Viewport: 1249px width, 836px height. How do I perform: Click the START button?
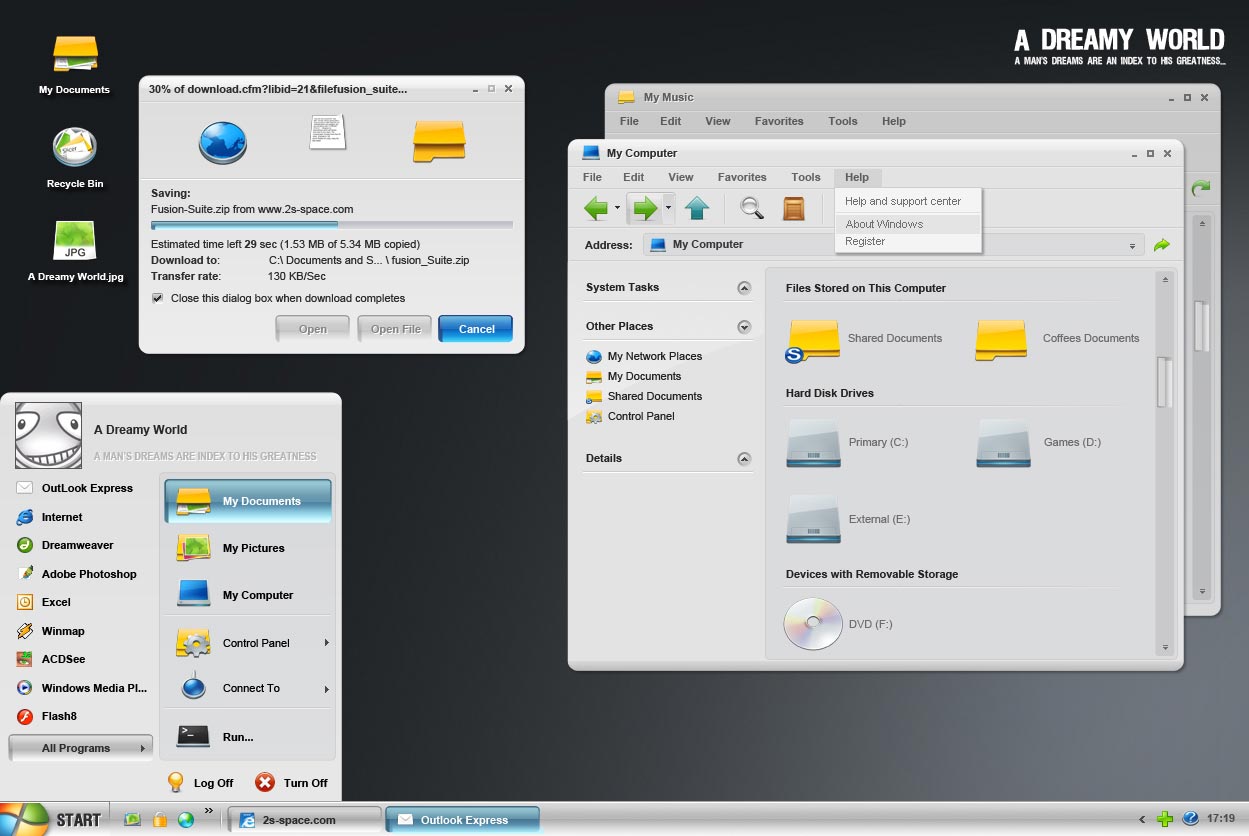tap(52, 819)
